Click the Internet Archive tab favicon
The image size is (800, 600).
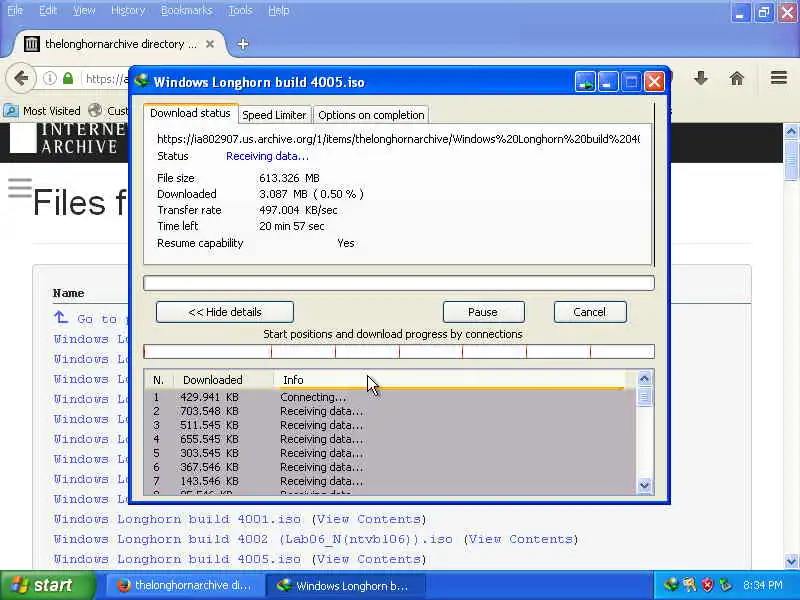point(32,44)
